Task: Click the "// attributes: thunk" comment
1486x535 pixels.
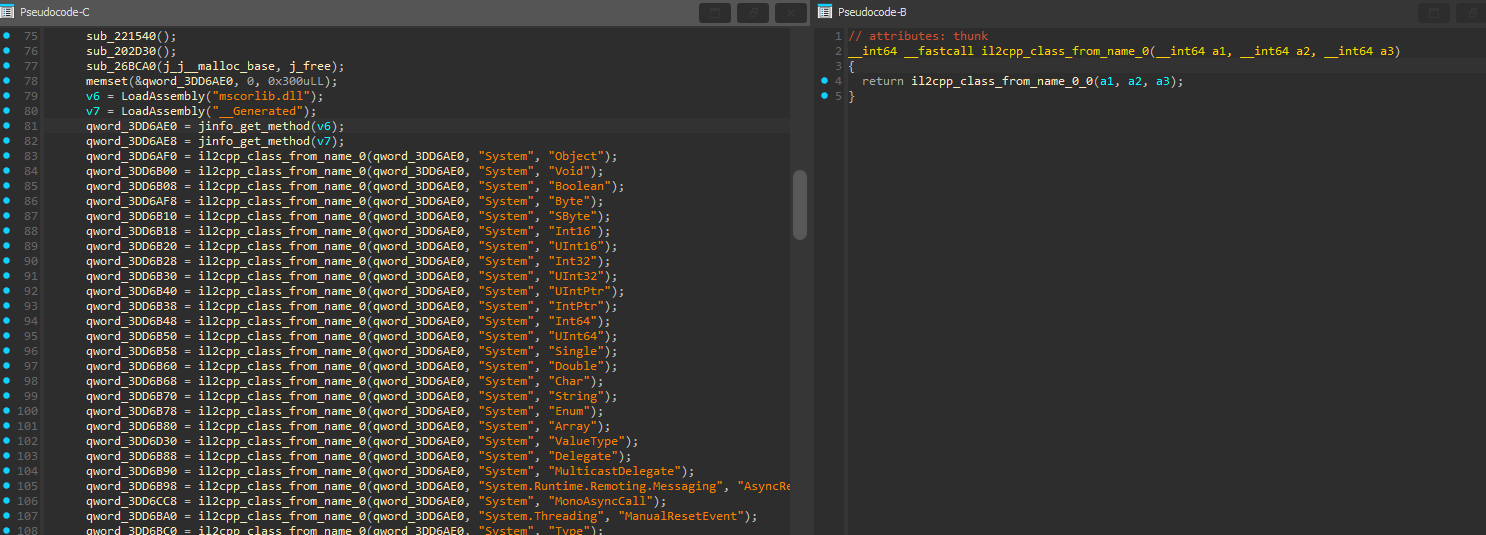Action: click(917, 36)
